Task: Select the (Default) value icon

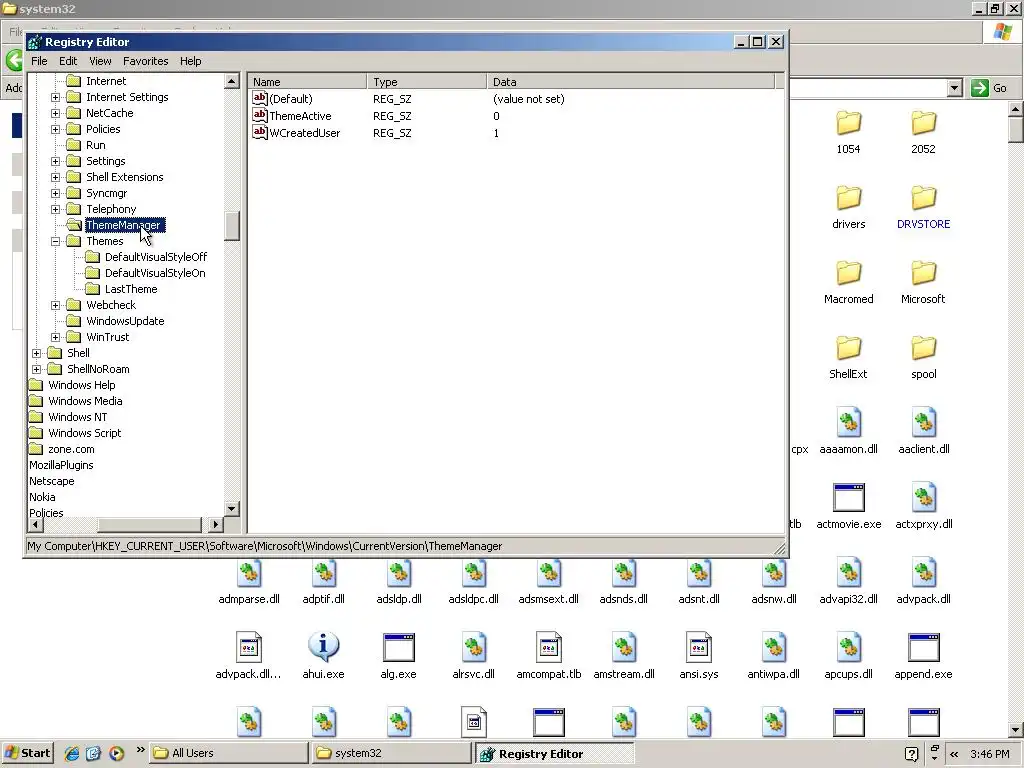Action: (260, 99)
